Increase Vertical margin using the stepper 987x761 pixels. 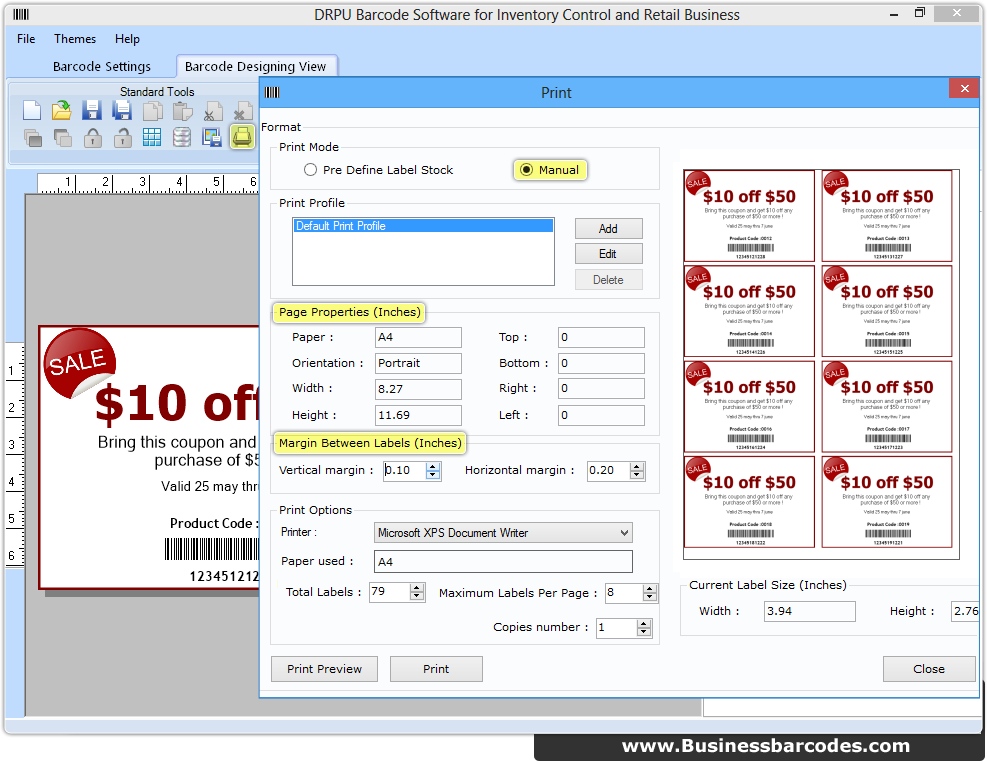[431, 466]
